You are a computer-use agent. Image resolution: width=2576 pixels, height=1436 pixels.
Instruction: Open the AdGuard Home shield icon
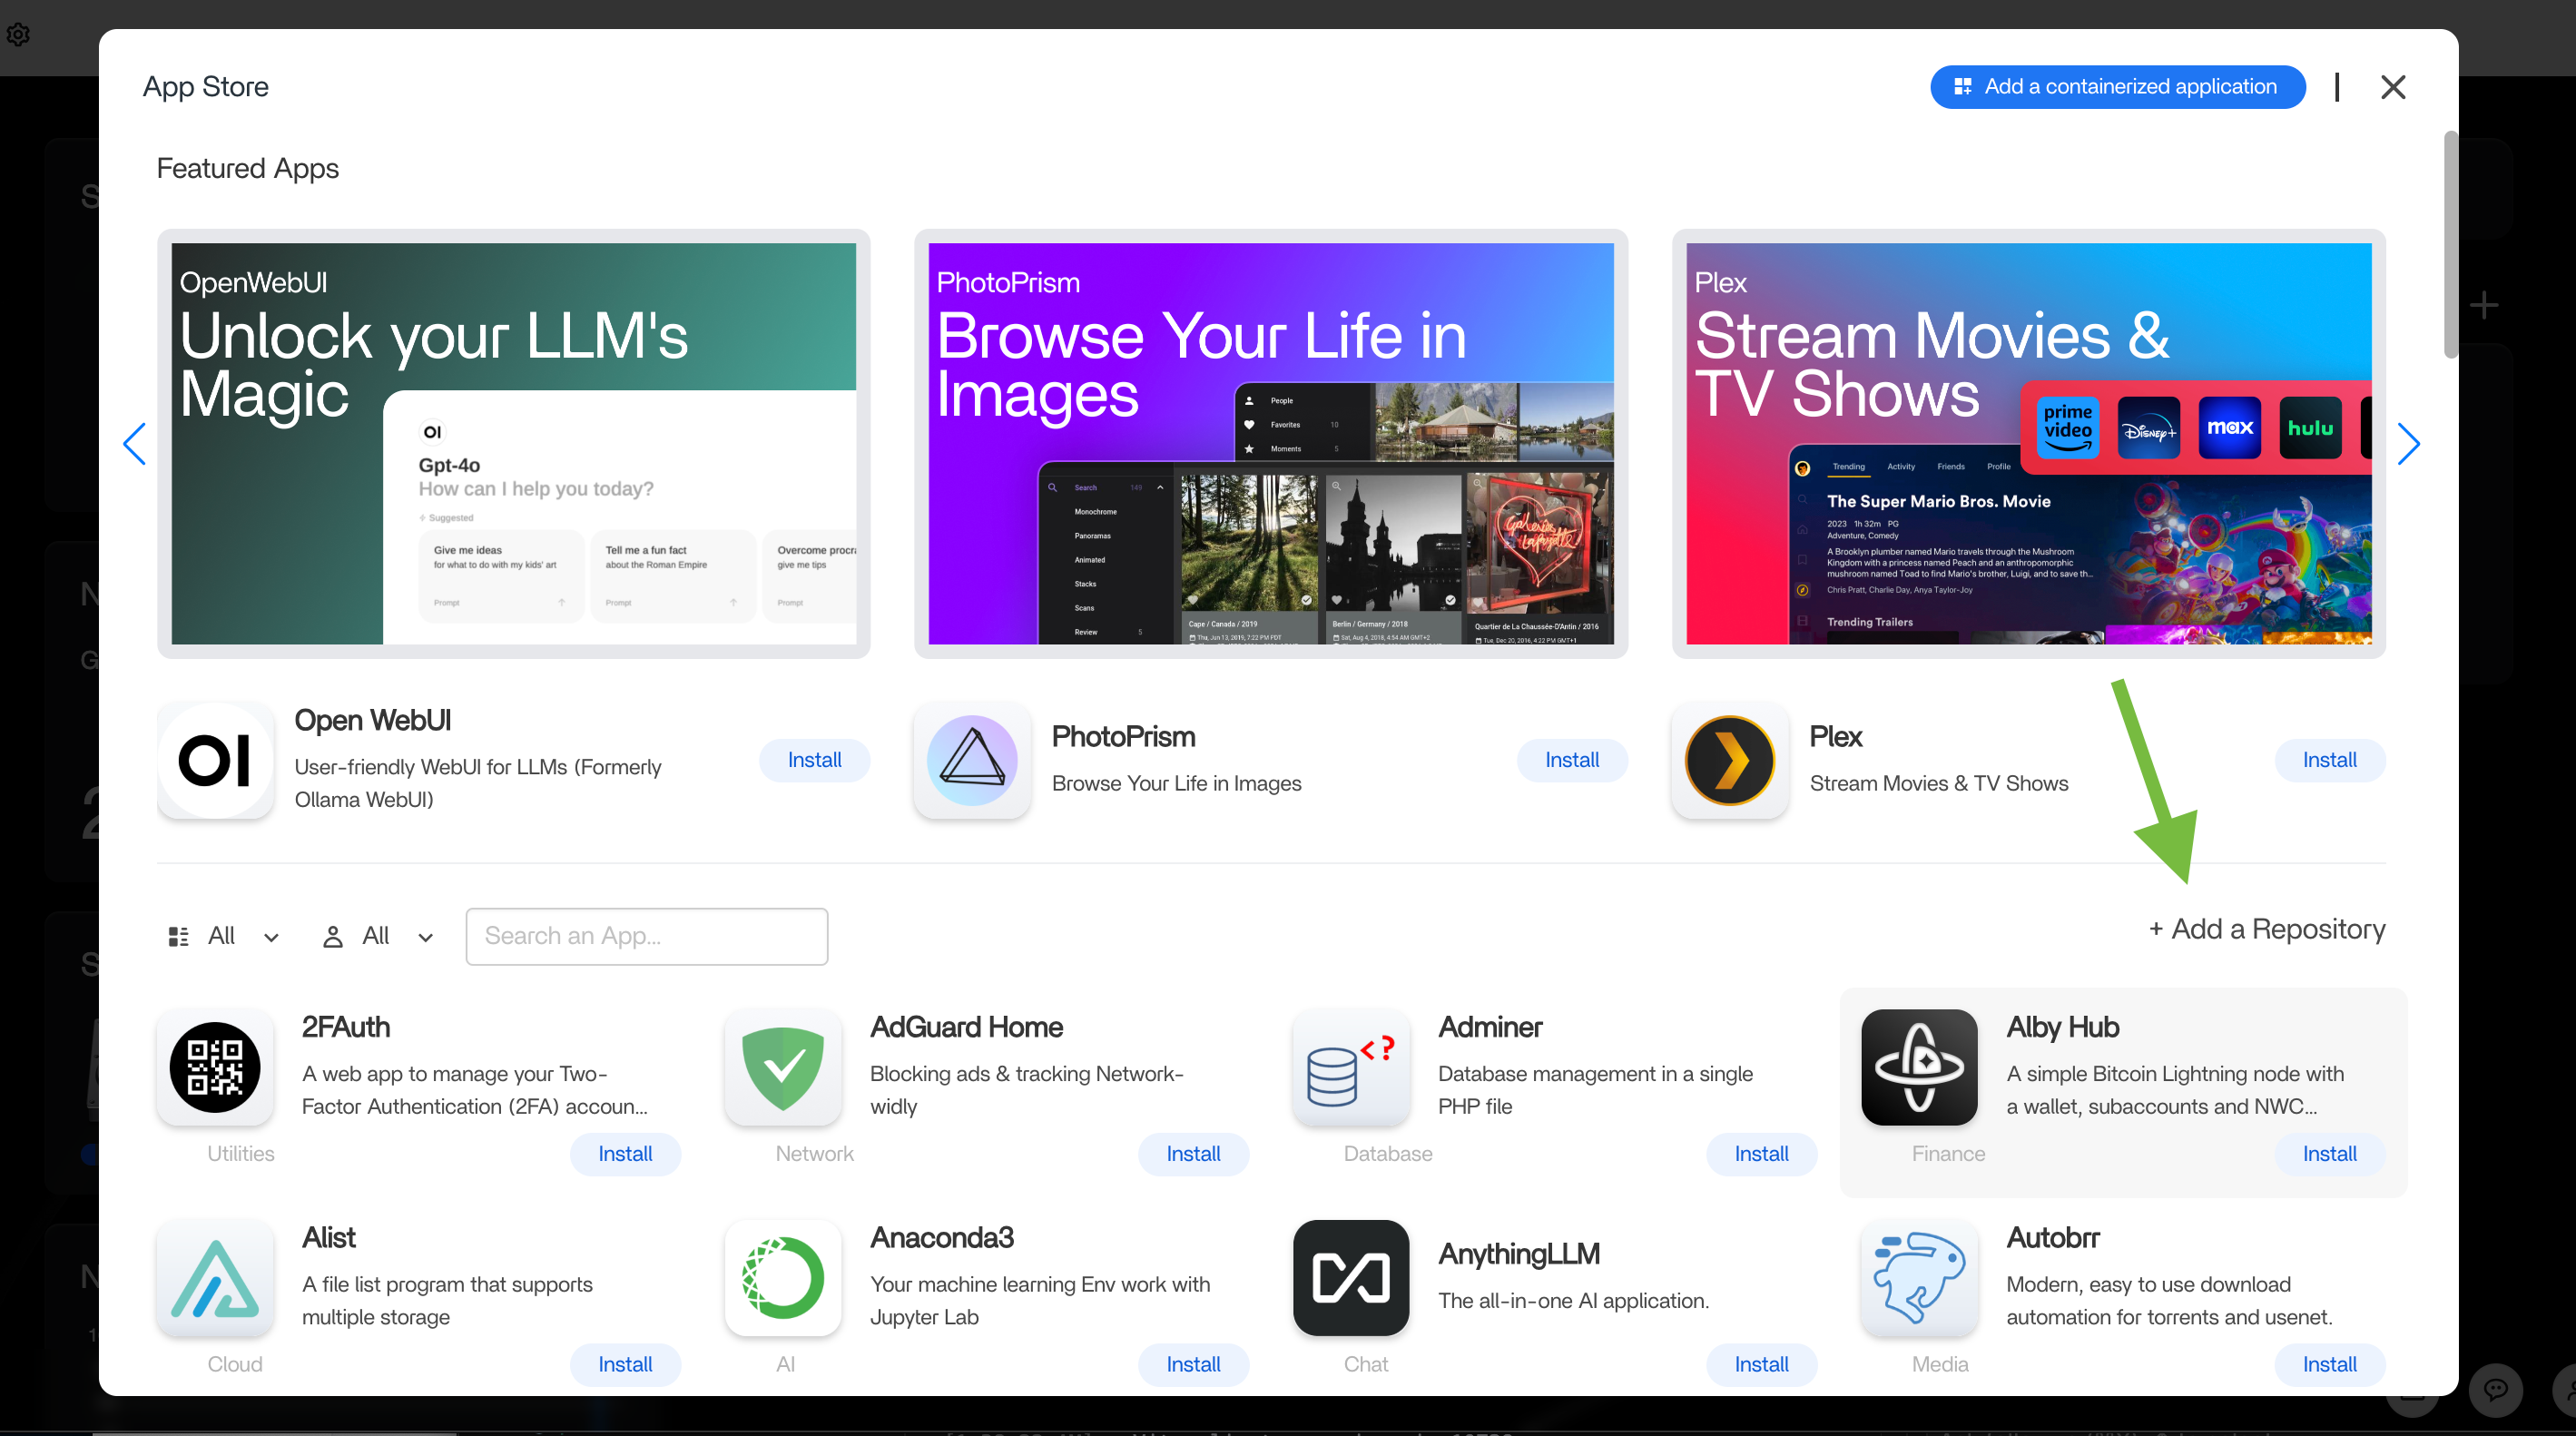(783, 1067)
